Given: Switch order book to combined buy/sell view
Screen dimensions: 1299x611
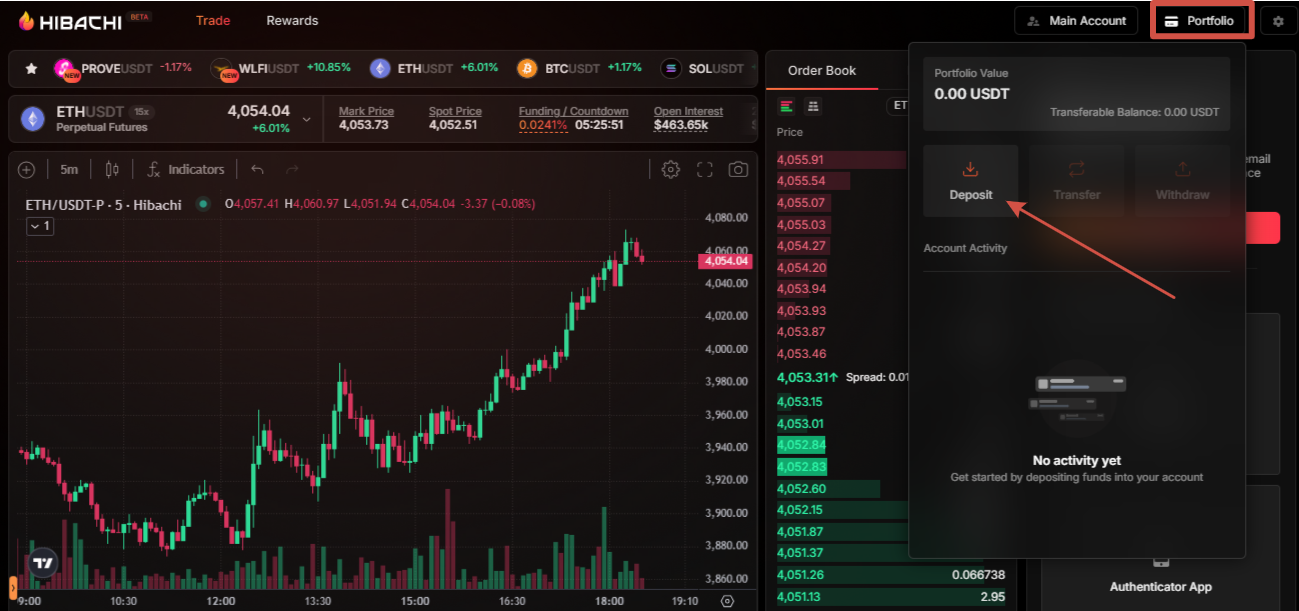Looking at the screenshot, I should pos(786,106).
